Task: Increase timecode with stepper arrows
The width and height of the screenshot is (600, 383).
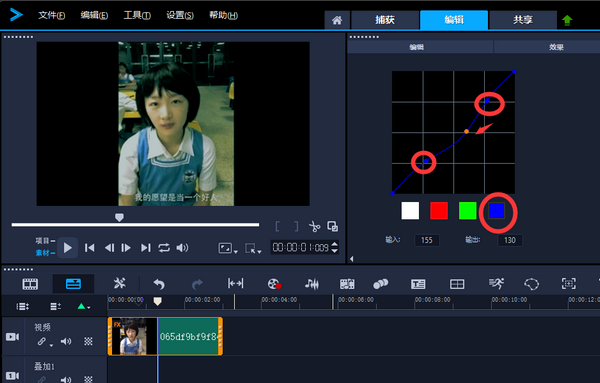Action: [334, 244]
